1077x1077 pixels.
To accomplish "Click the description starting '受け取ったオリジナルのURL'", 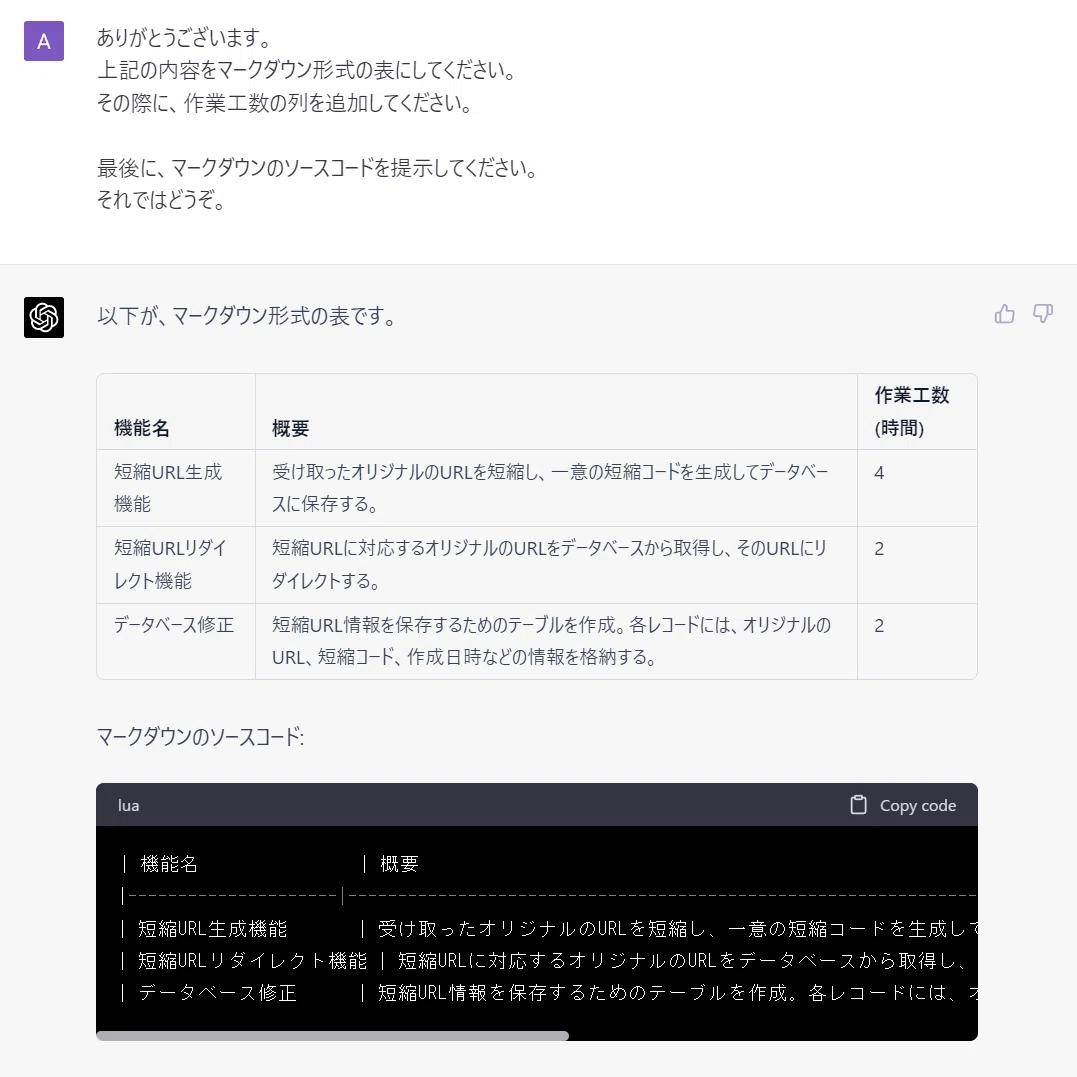I will click(x=550, y=488).
